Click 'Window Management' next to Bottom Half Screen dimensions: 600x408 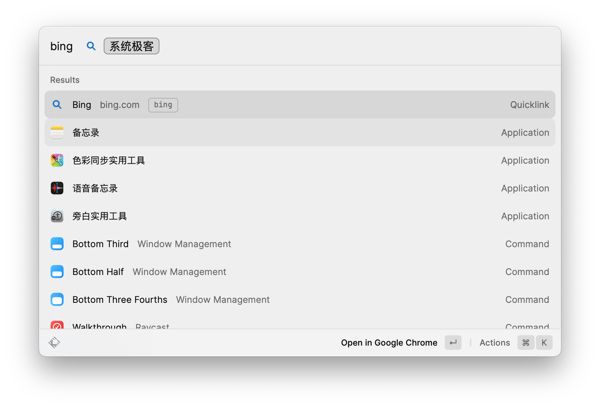pyautogui.click(x=179, y=272)
